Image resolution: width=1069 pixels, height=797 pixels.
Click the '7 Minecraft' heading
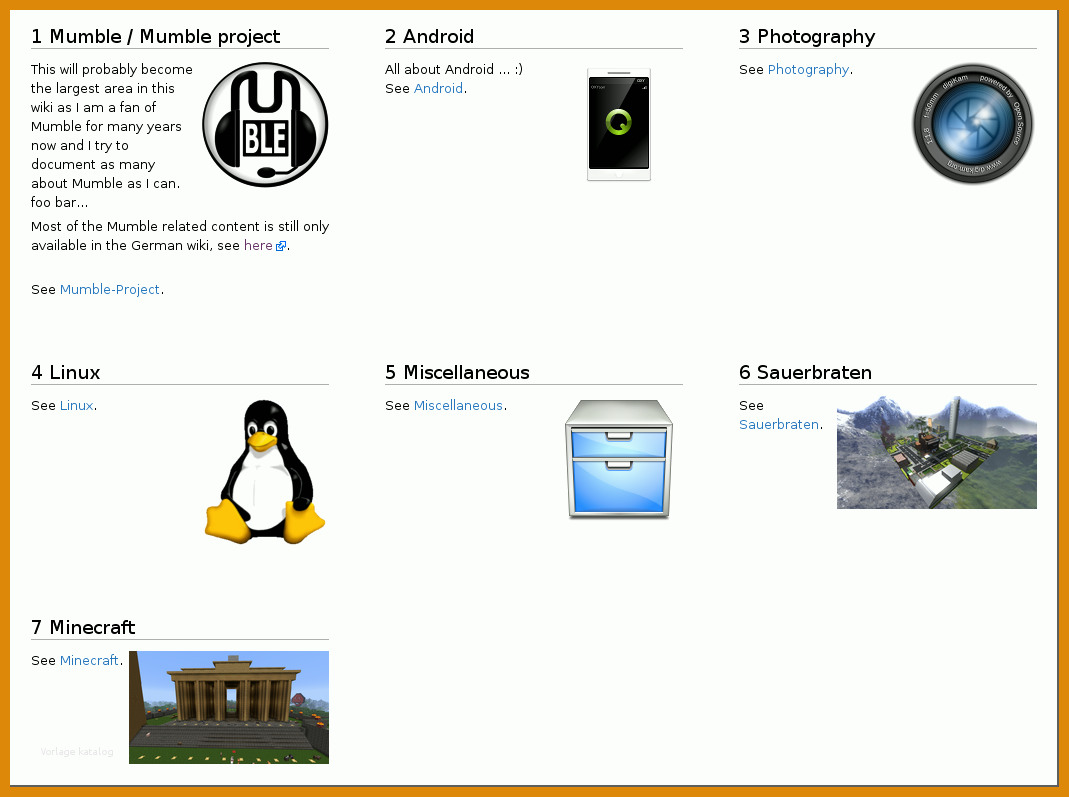(x=83, y=627)
